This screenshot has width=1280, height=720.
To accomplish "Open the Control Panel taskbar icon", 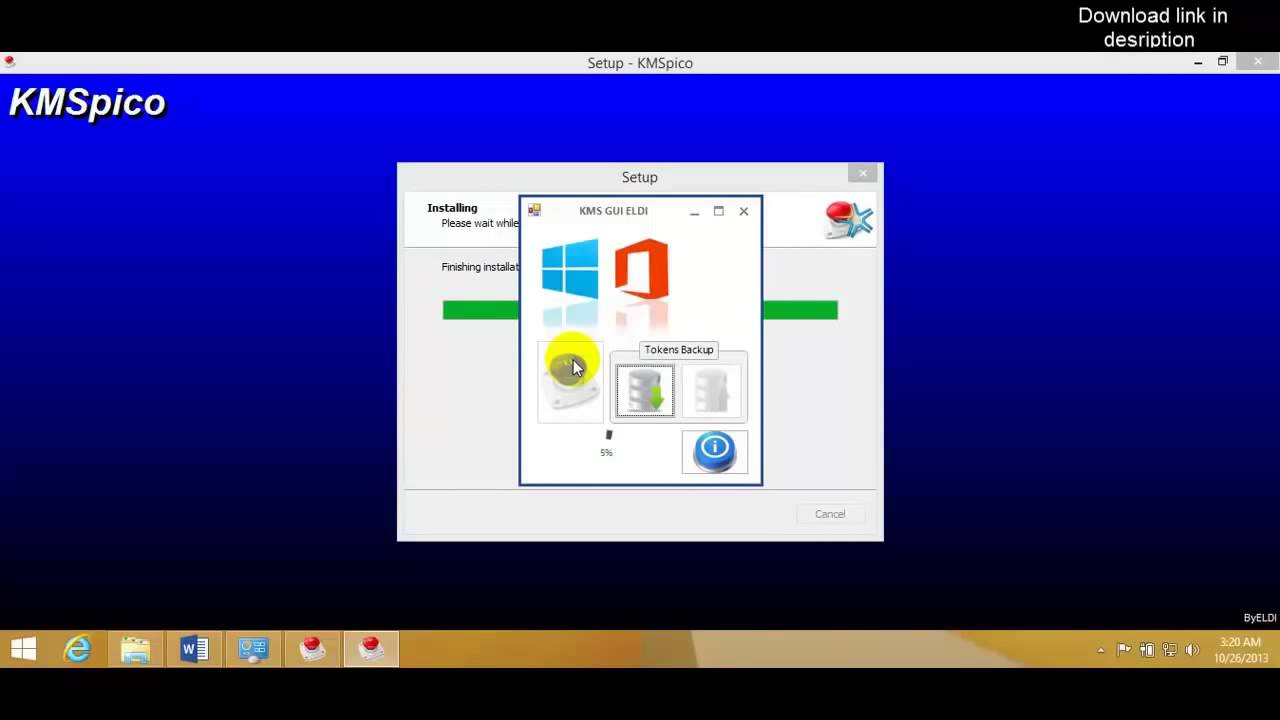I will (x=253, y=650).
